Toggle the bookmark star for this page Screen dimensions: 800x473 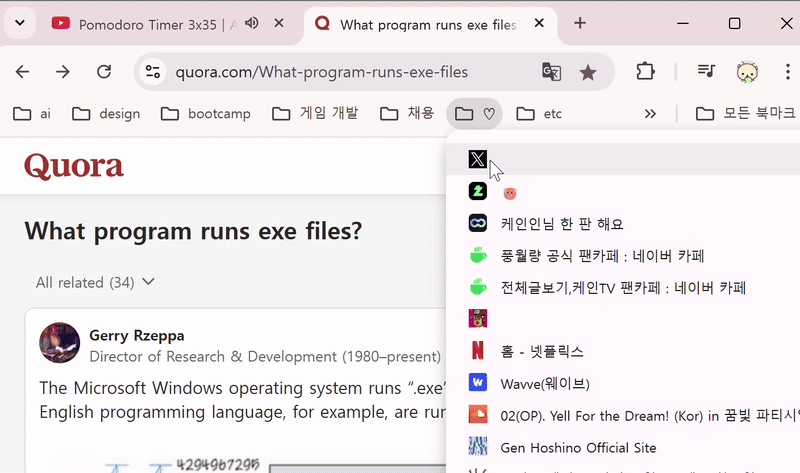[588, 72]
